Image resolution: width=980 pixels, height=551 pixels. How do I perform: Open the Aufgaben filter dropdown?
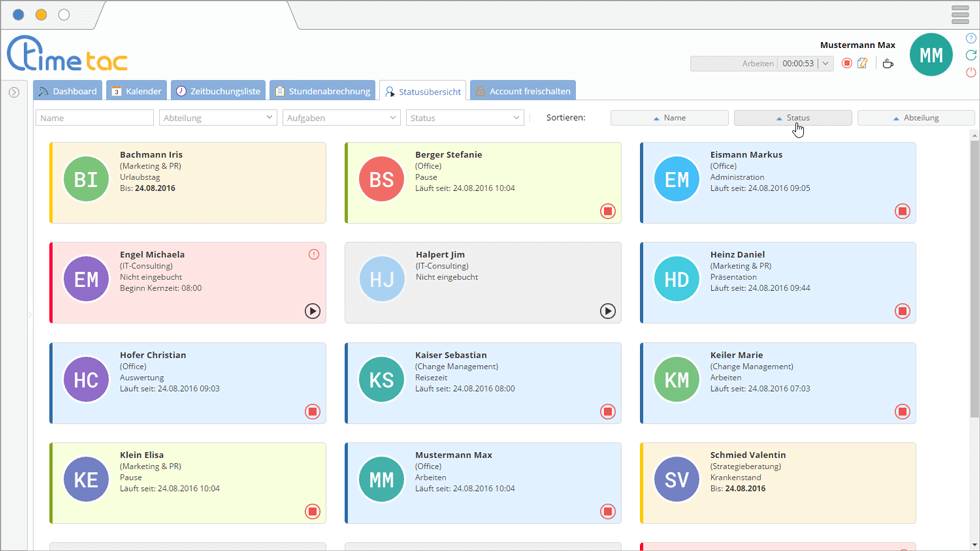341,118
